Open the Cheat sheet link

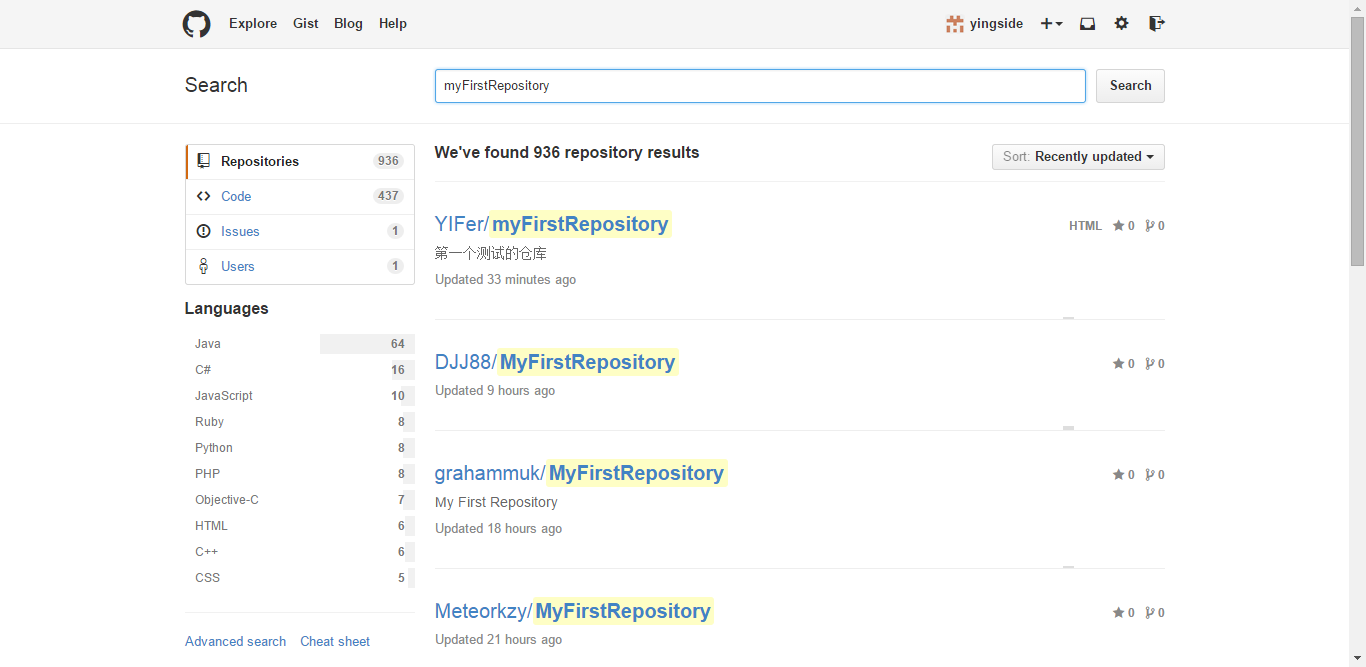pos(335,642)
